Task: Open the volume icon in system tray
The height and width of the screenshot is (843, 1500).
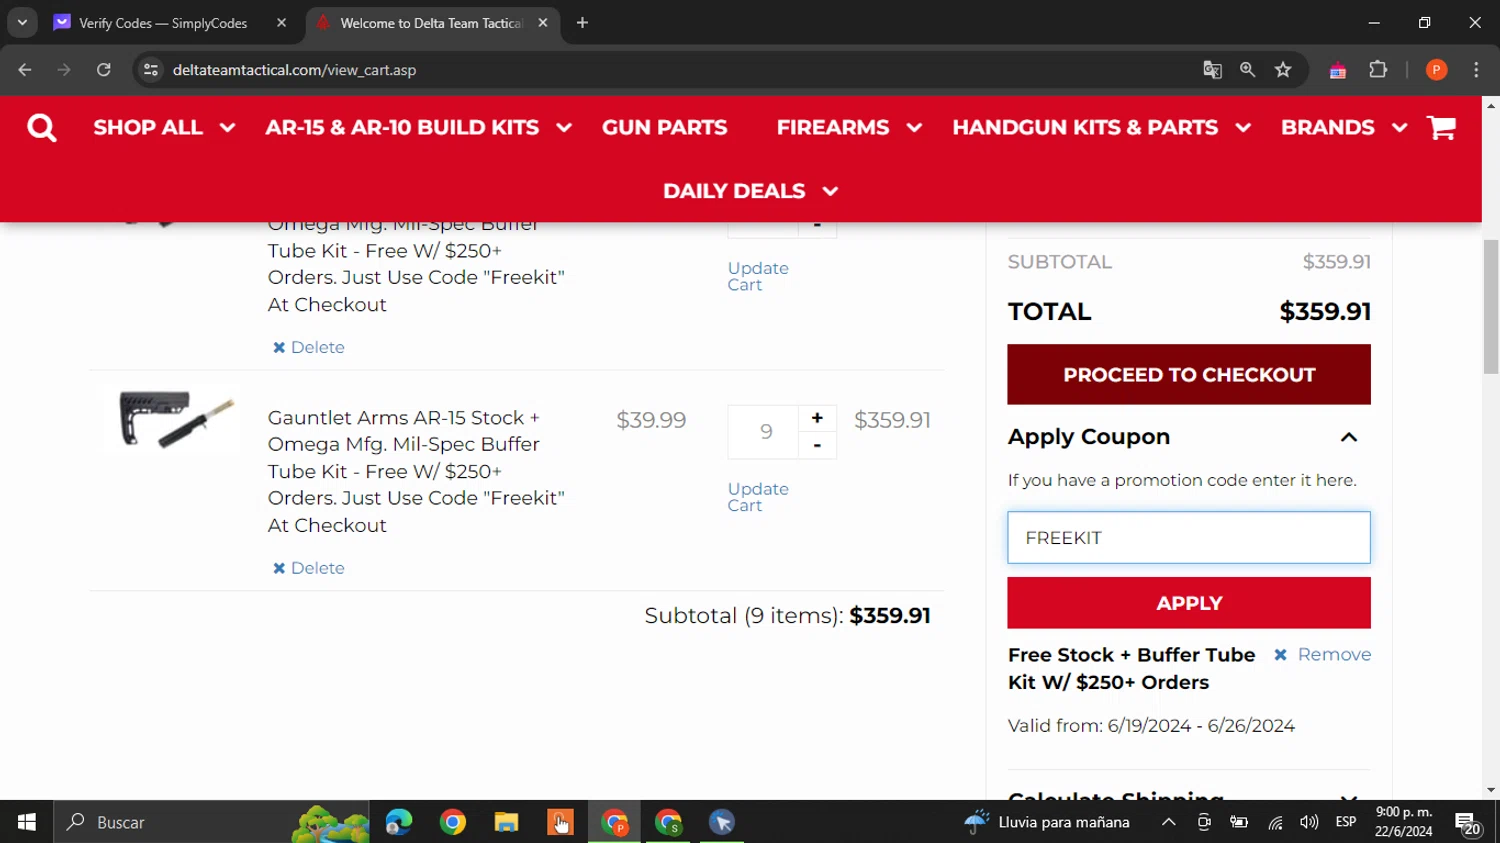Action: click(x=1309, y=822)
